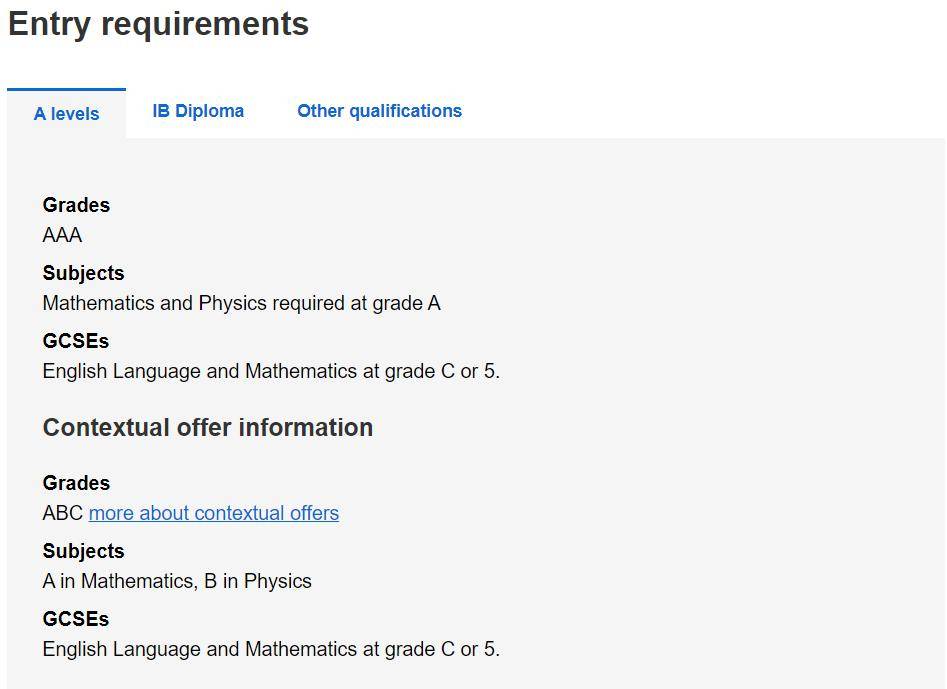Select the Mathematics and Physics required line
The height and width of the screenshot is (689, 947).
pyautogui.click(x=242, y=303)
